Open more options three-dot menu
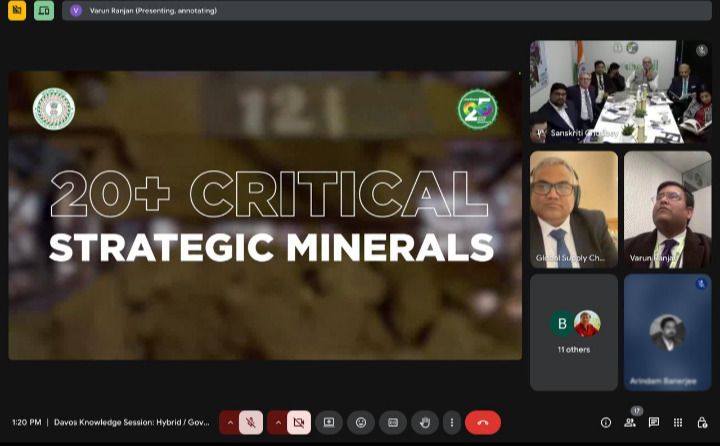This screenshot has width=720, height=446. 452,422
